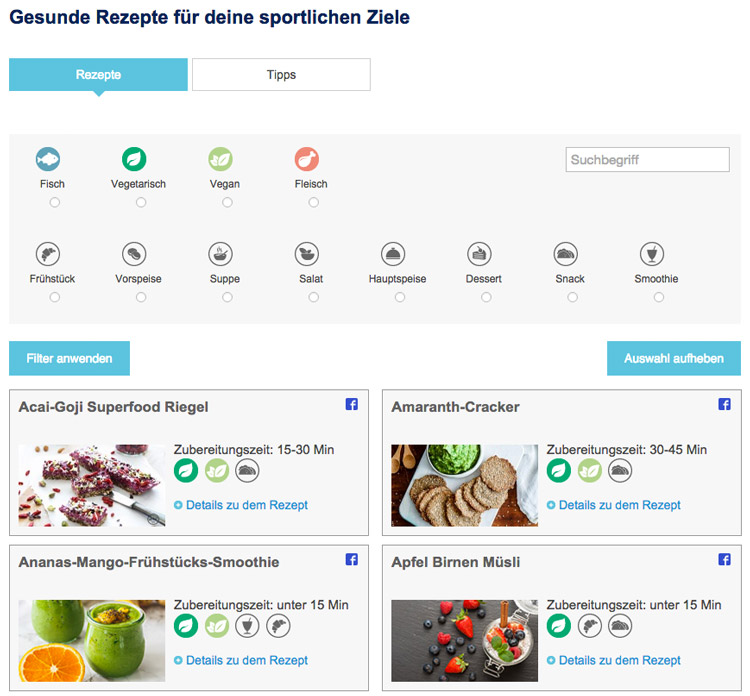The width and height of the screenshot is (750, 696).
Task: Share Amaranth-Cracker via Facebook icon
Action: (725, 405)
